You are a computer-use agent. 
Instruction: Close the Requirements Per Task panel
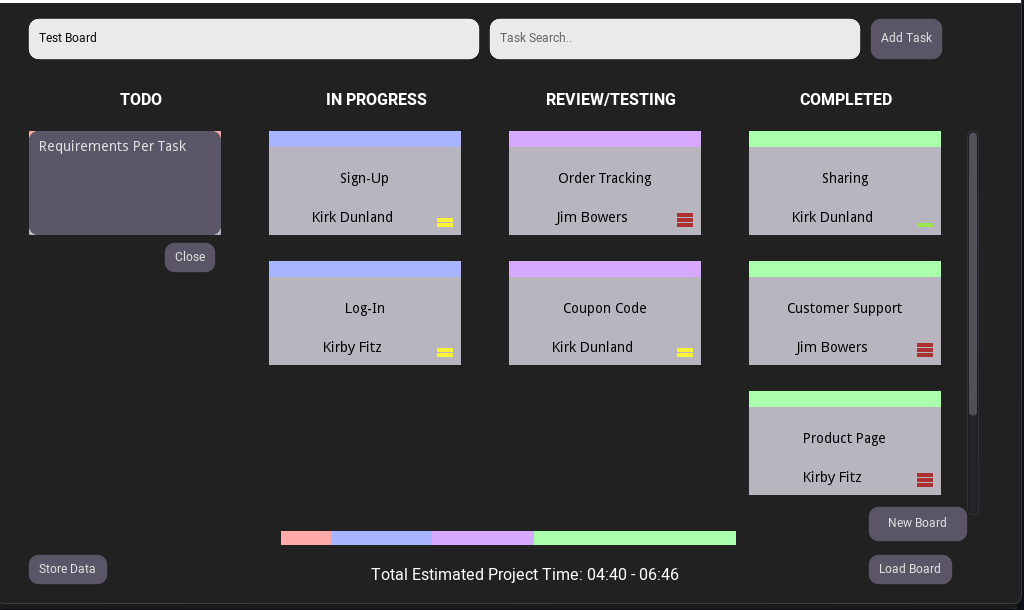[x=190, y=257]
